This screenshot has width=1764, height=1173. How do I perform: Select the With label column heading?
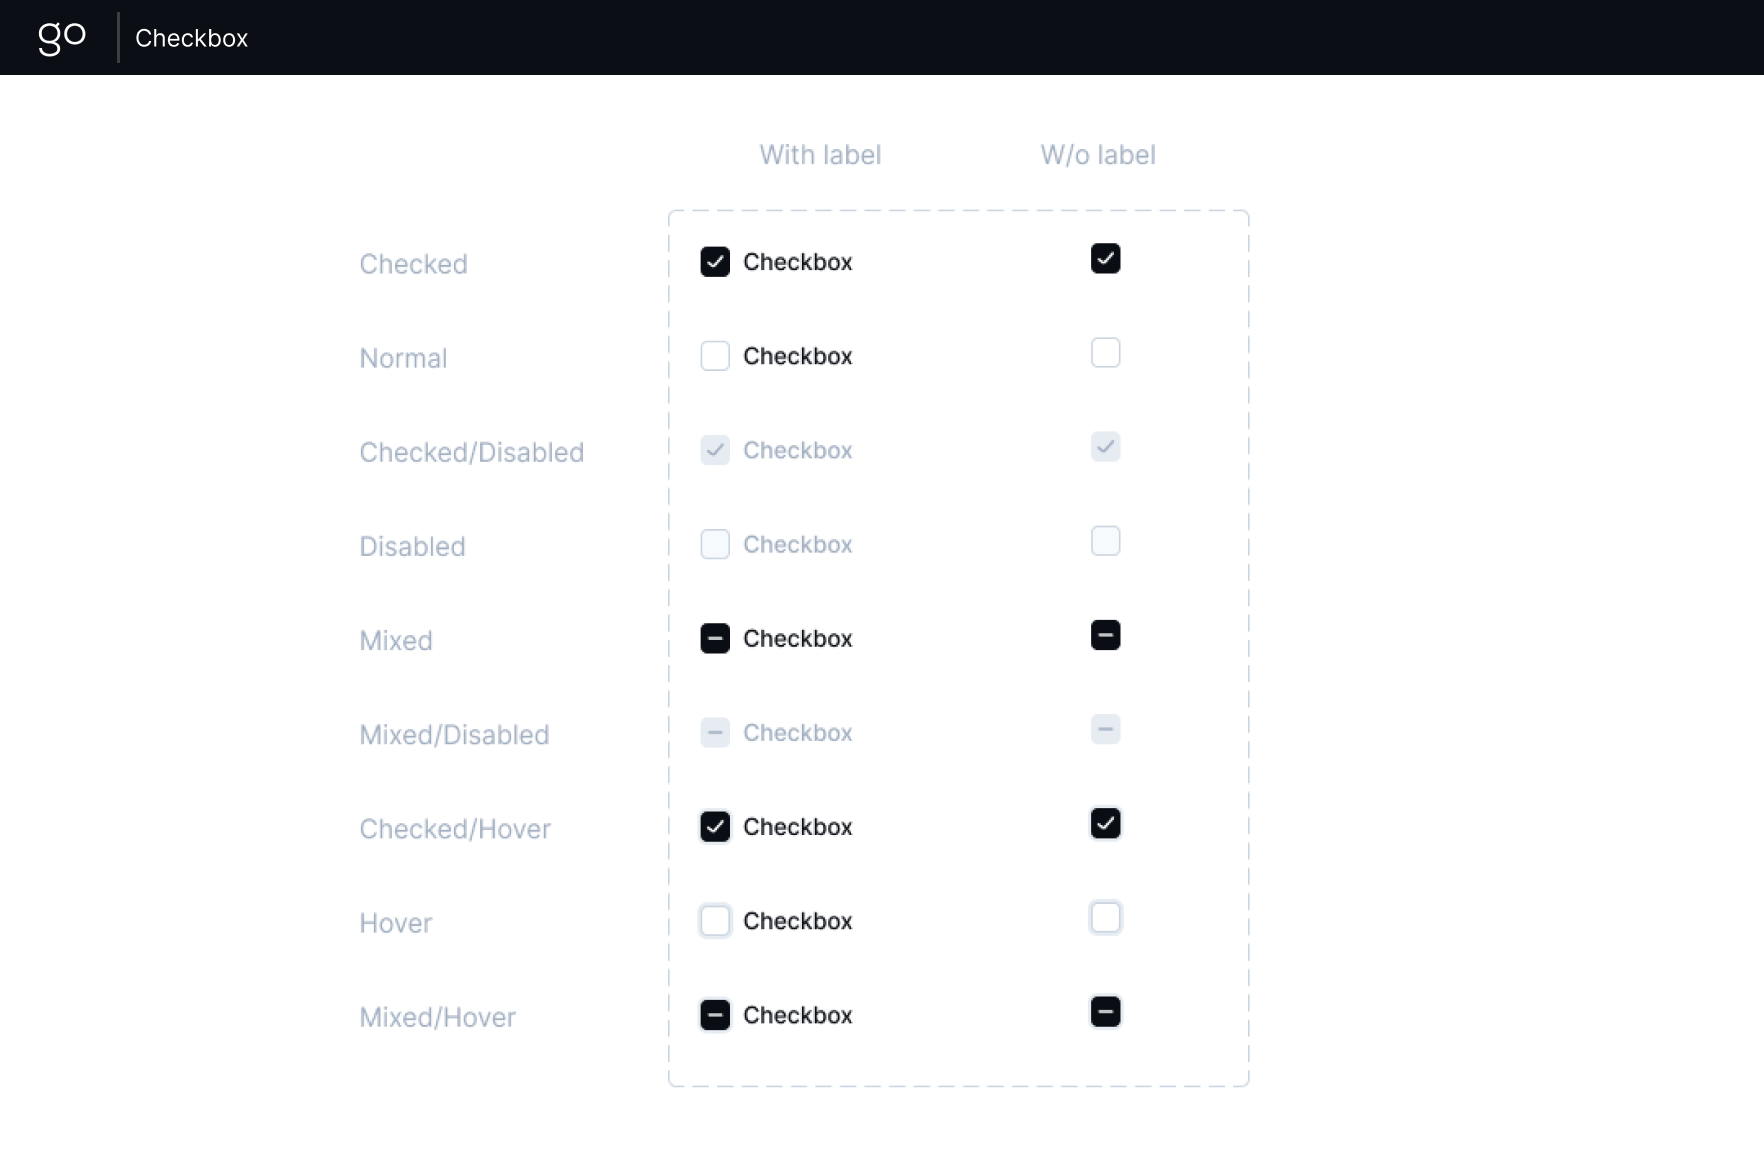(820, 155)
